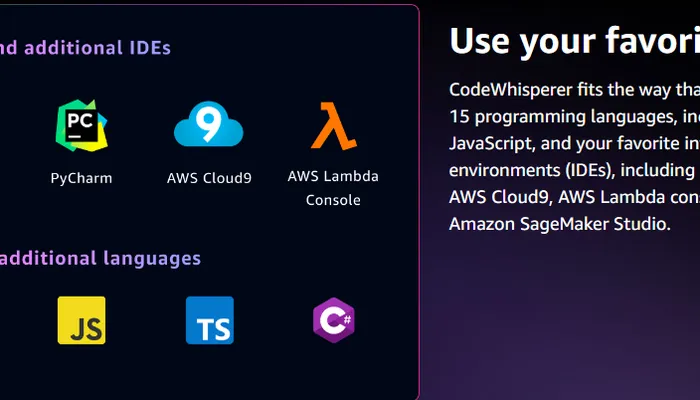
Task: Click the purple C# hexagon icon
Action: (x=333, y=320)
